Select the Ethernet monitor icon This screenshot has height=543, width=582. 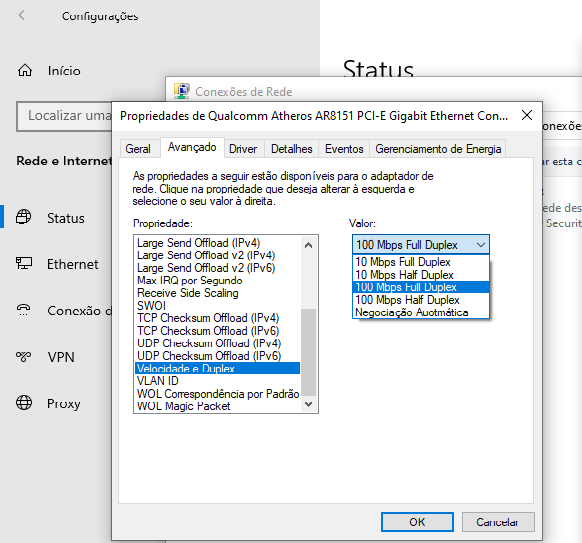[24, 264]
